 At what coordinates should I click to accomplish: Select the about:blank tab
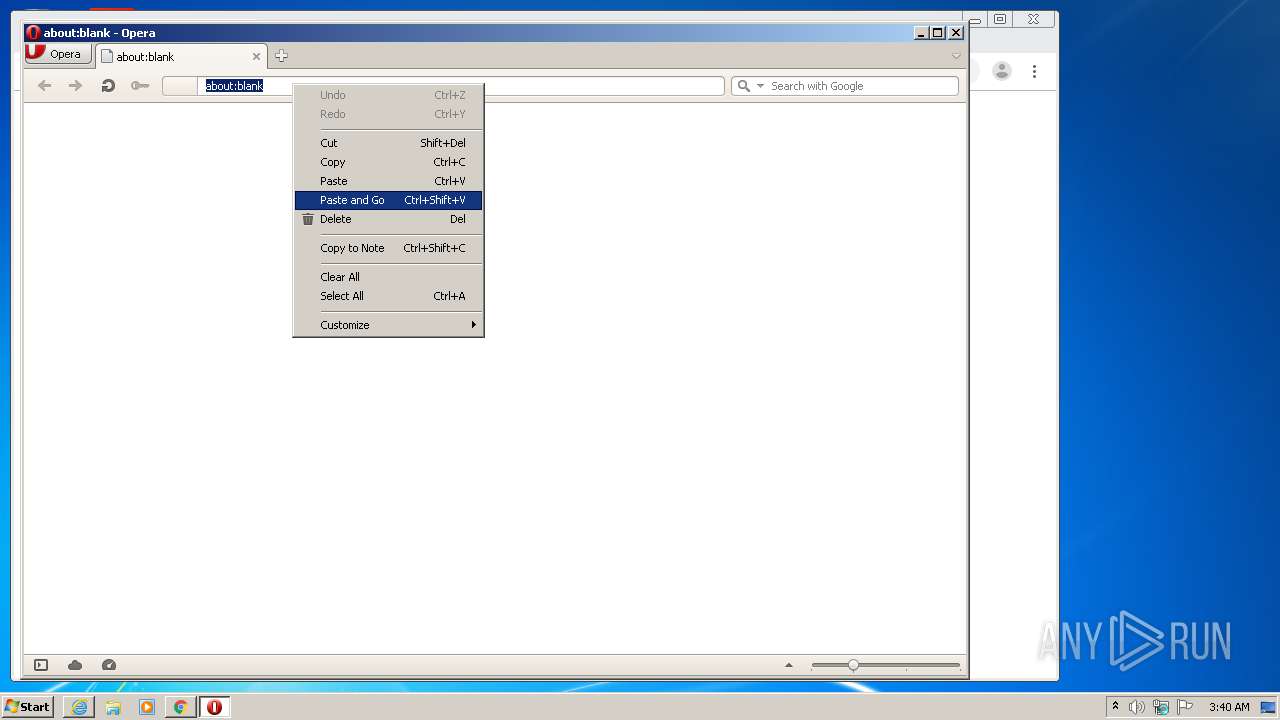[x=180, y=57]
